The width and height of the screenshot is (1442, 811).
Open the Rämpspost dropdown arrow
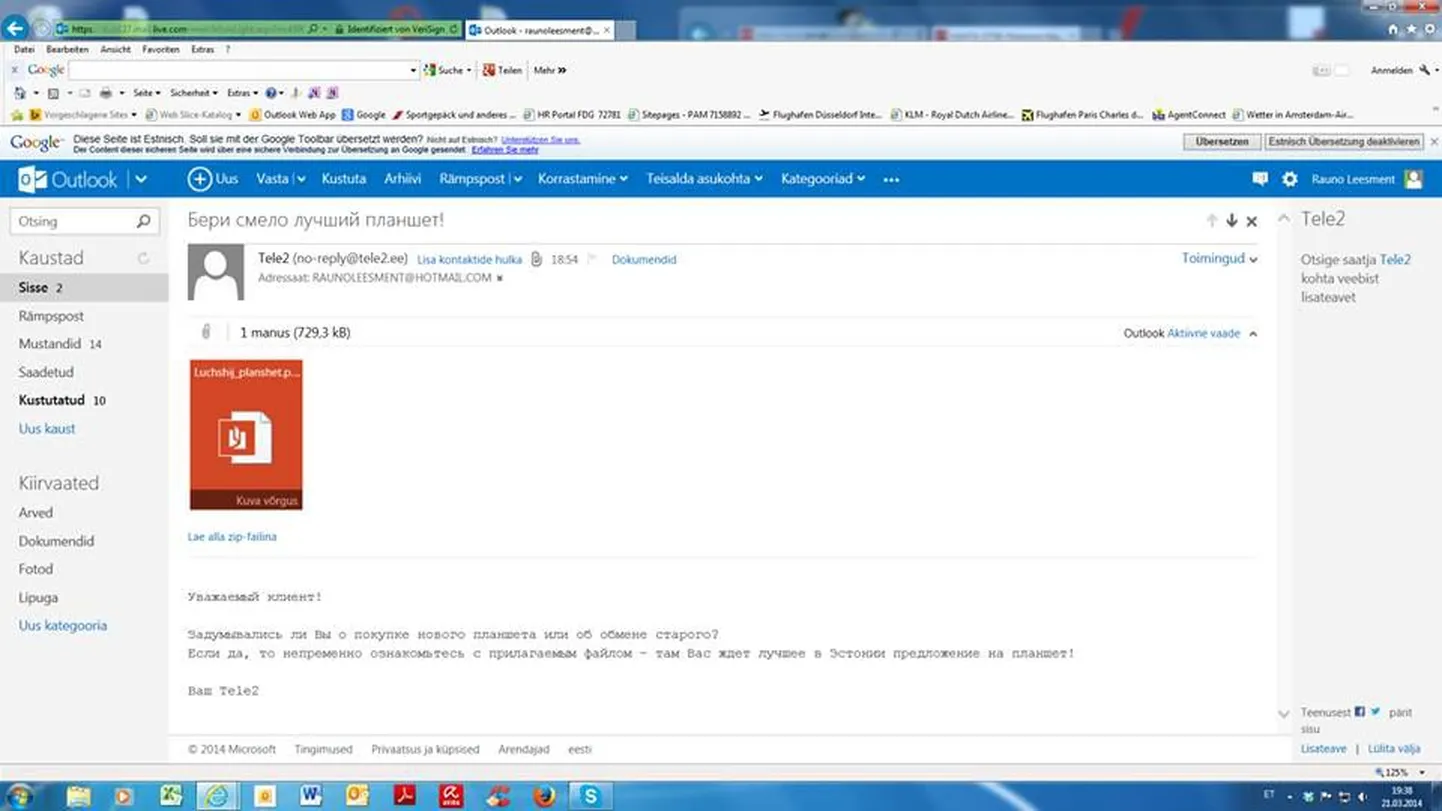(518, 179)
